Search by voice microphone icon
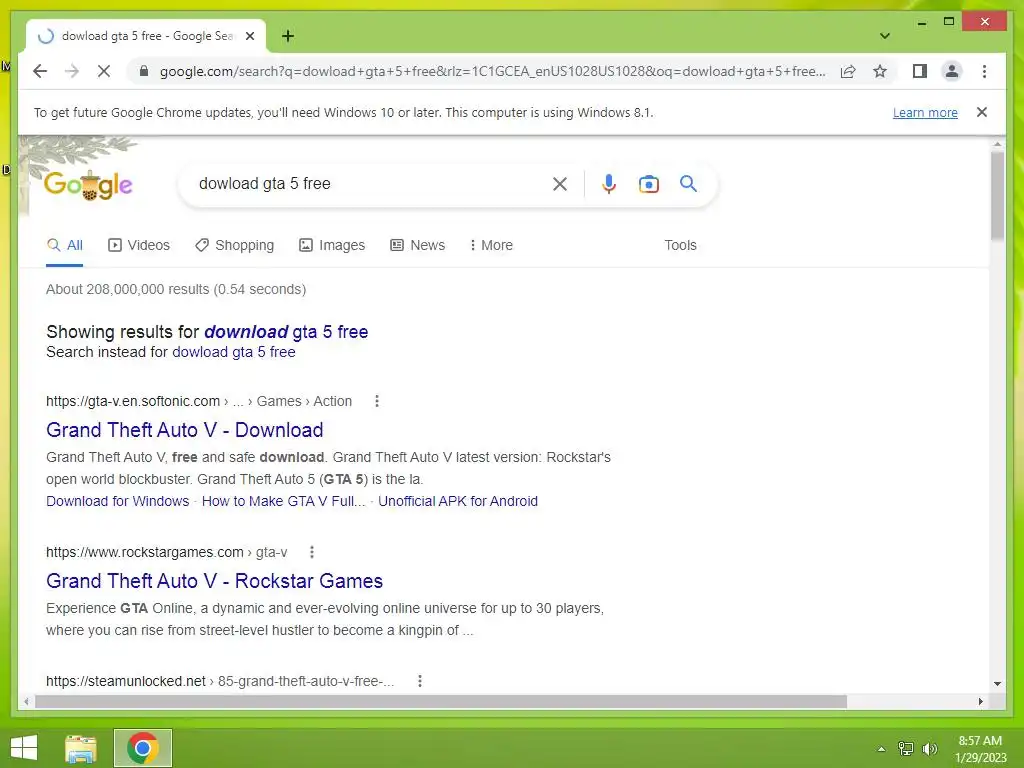This screenshot has height=768, width=1024. (609, 184)
